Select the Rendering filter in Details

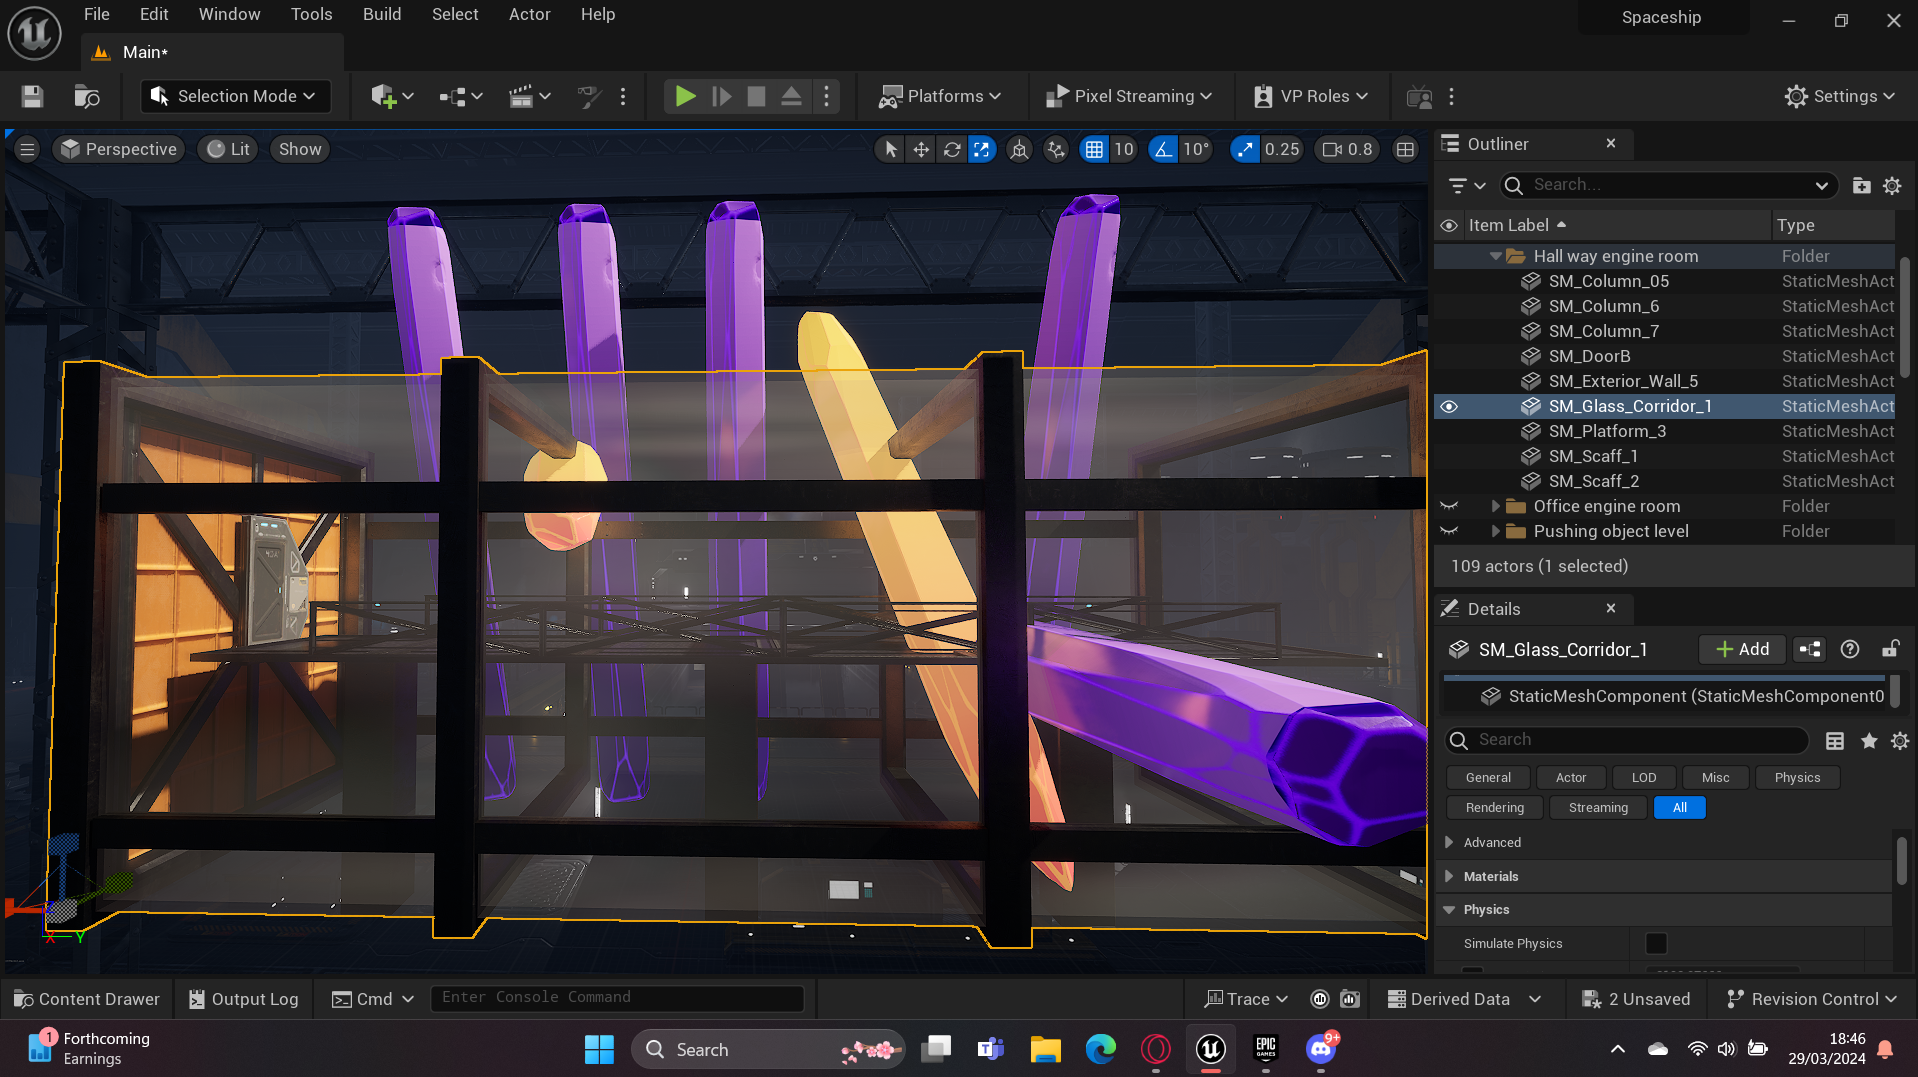point(1495,807)
